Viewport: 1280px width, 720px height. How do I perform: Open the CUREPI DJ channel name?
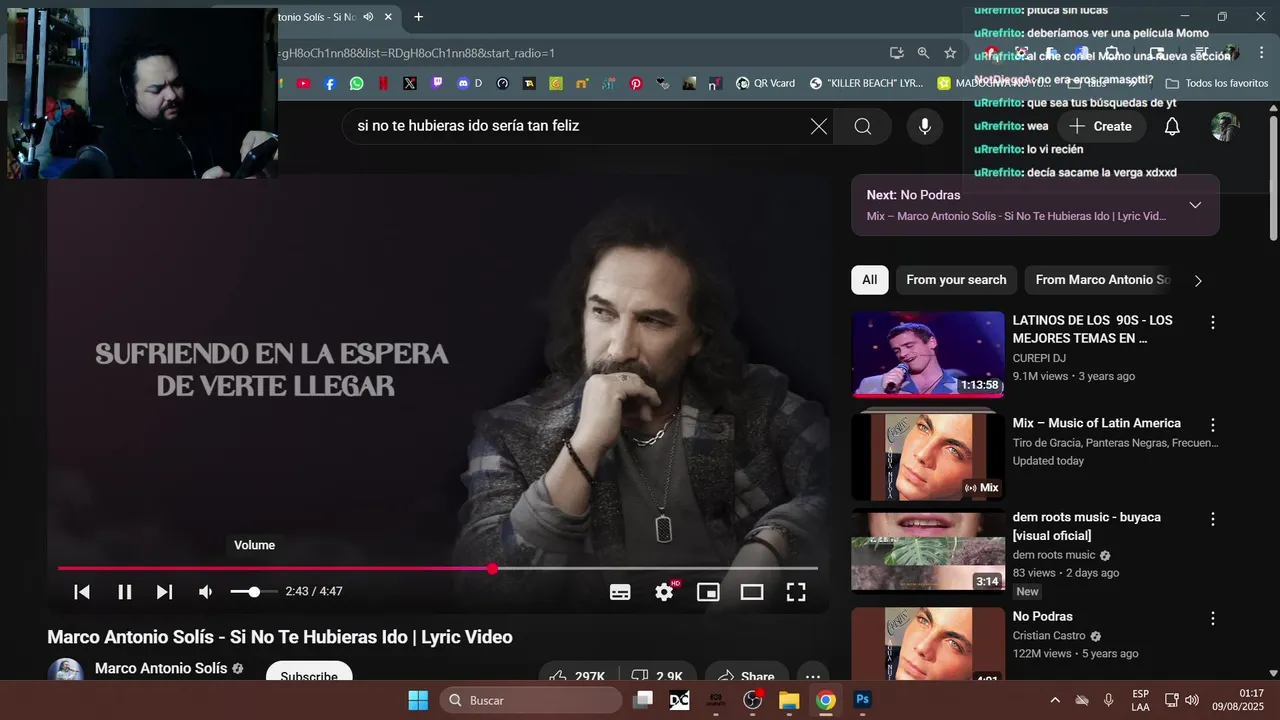tap(1039, 358)
